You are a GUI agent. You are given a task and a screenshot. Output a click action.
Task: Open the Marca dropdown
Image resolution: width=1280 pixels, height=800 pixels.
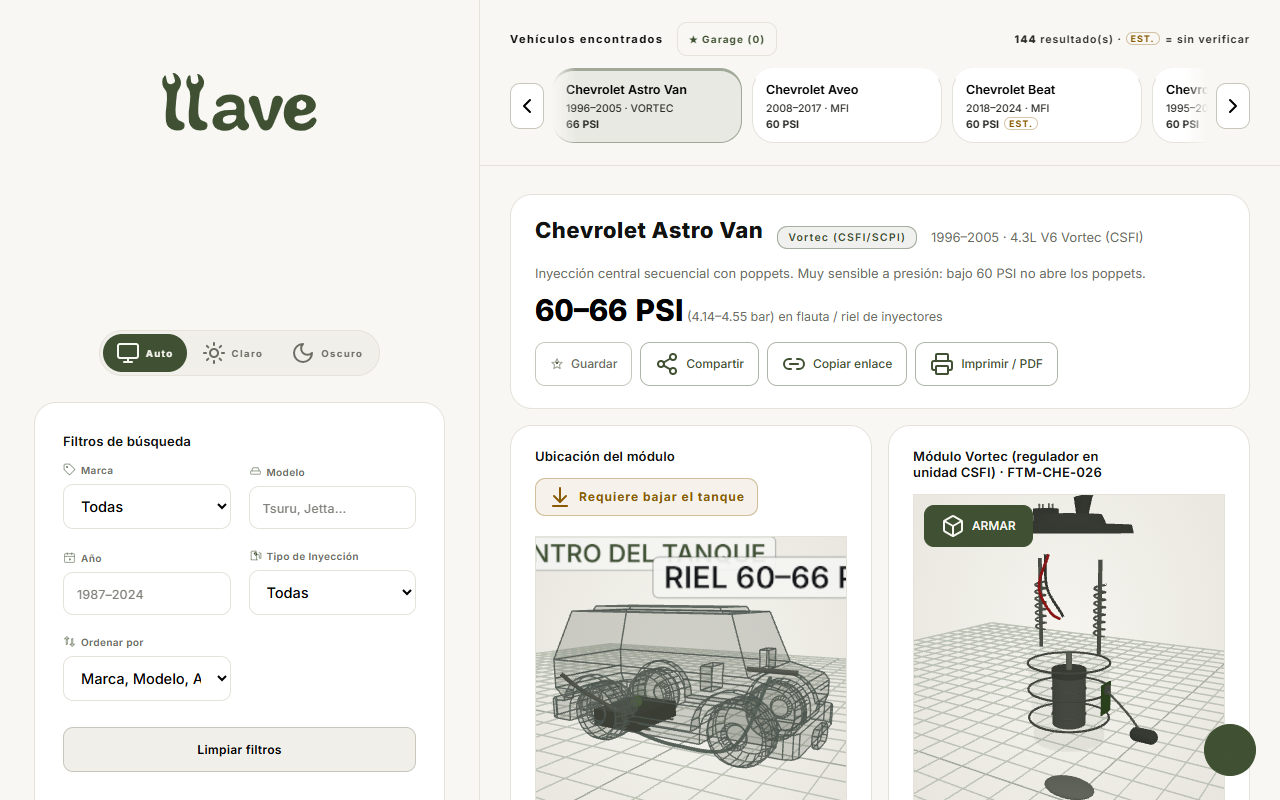(147, 507)
